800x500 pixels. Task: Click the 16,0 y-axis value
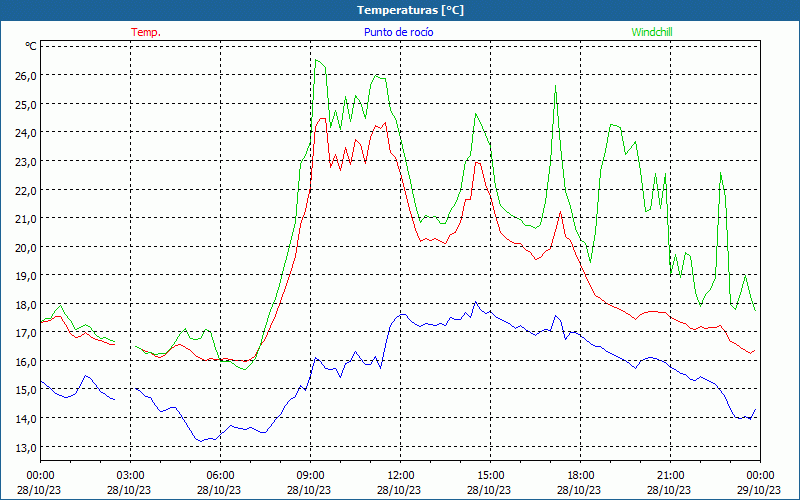[x=26, y=361]
